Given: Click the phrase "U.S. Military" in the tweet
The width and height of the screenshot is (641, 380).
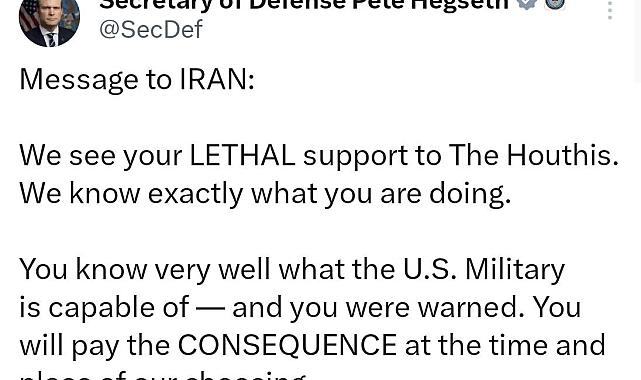Looking at the screenshot, I should point(484,270).
